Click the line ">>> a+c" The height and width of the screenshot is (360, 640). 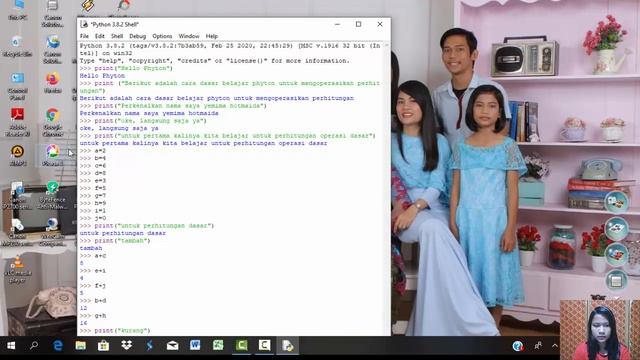93,256
